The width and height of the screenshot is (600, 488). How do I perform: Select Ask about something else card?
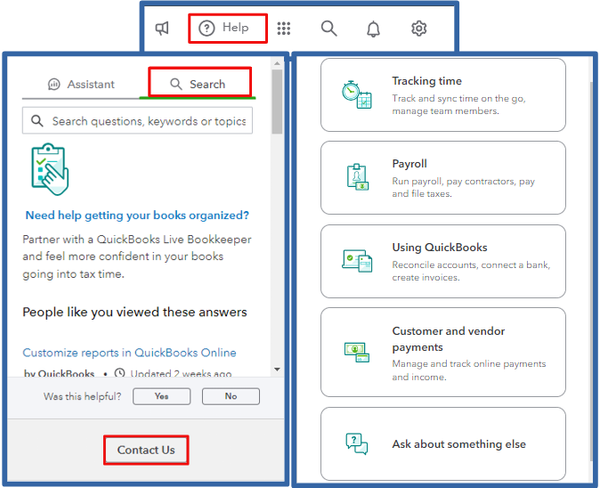(443, 444)
